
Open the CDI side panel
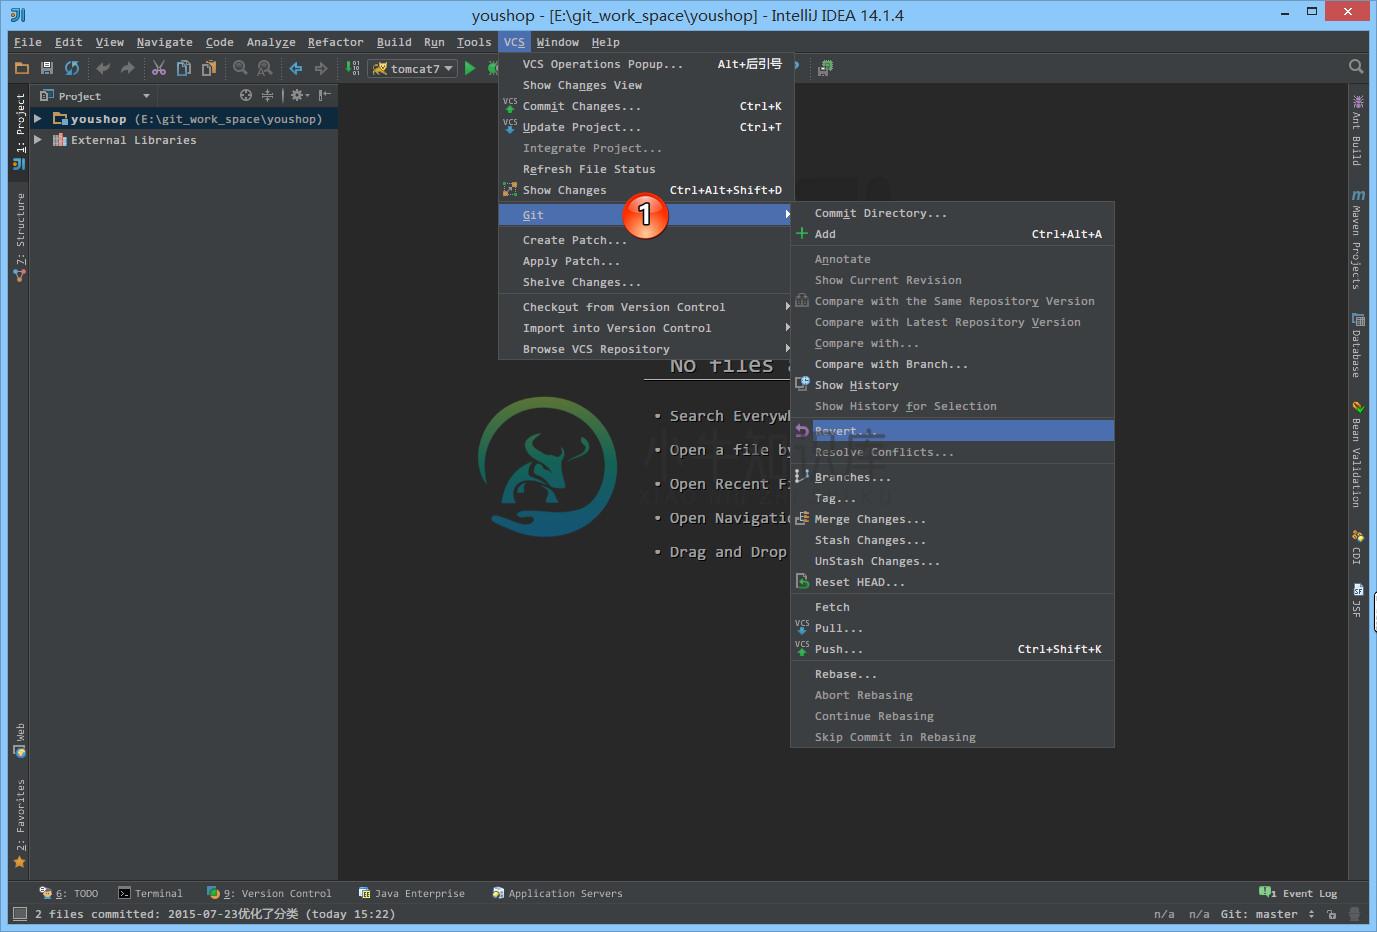(1358, 548)
